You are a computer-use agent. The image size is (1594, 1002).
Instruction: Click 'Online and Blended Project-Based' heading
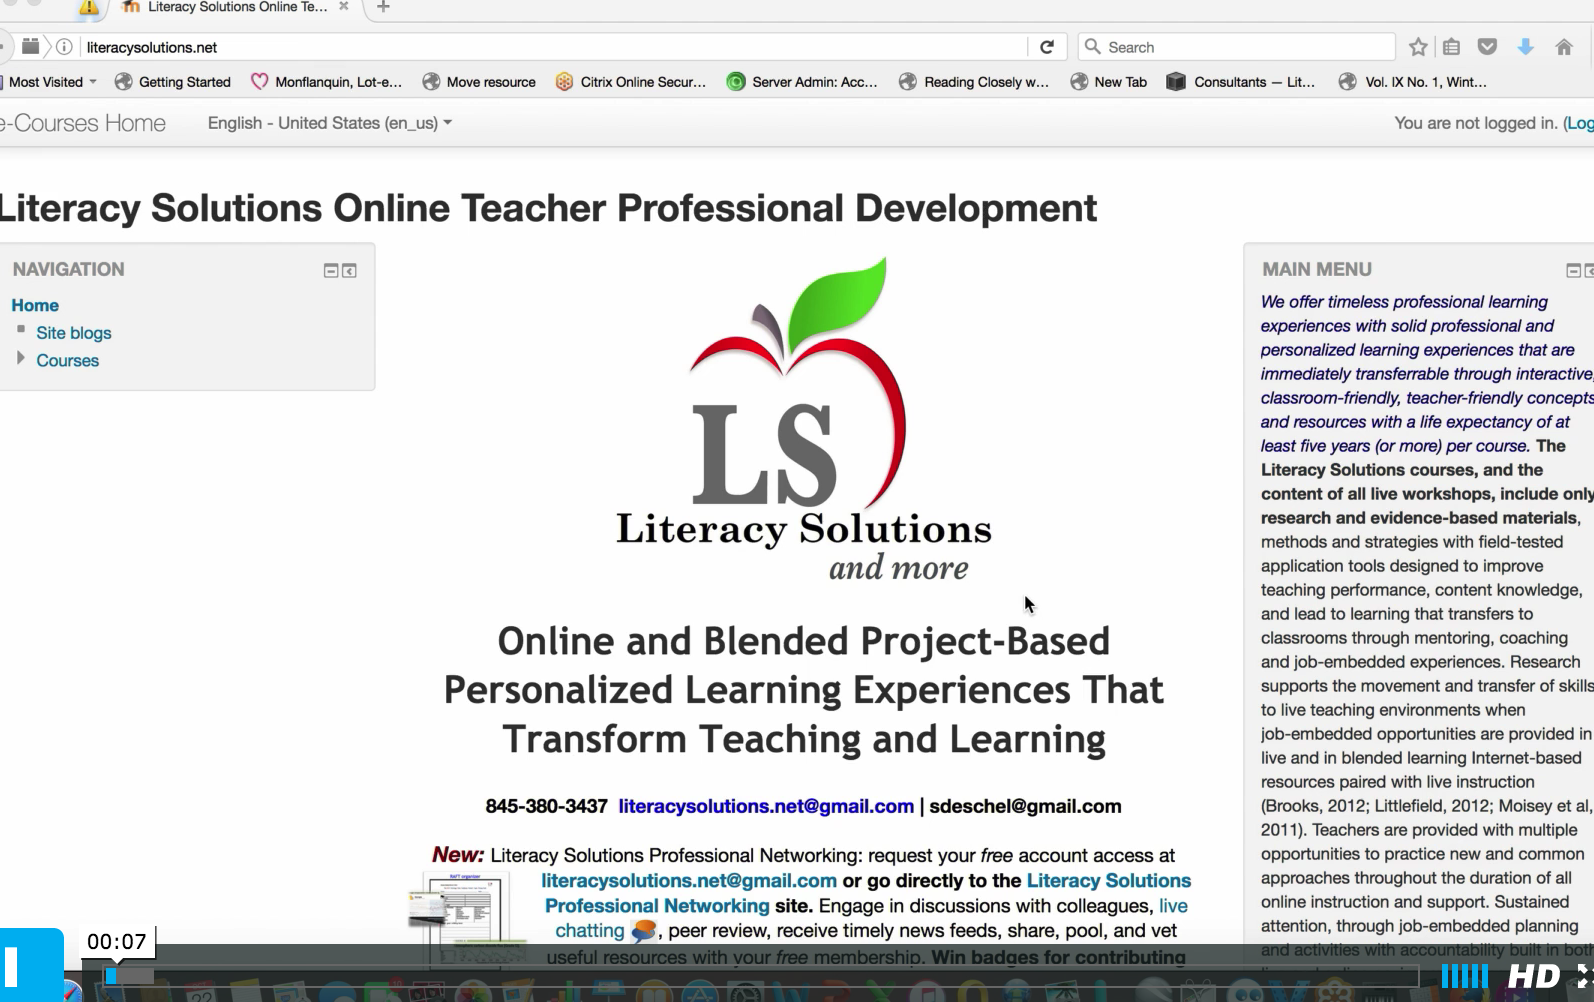pyautogui.click(x=804, y=641)
